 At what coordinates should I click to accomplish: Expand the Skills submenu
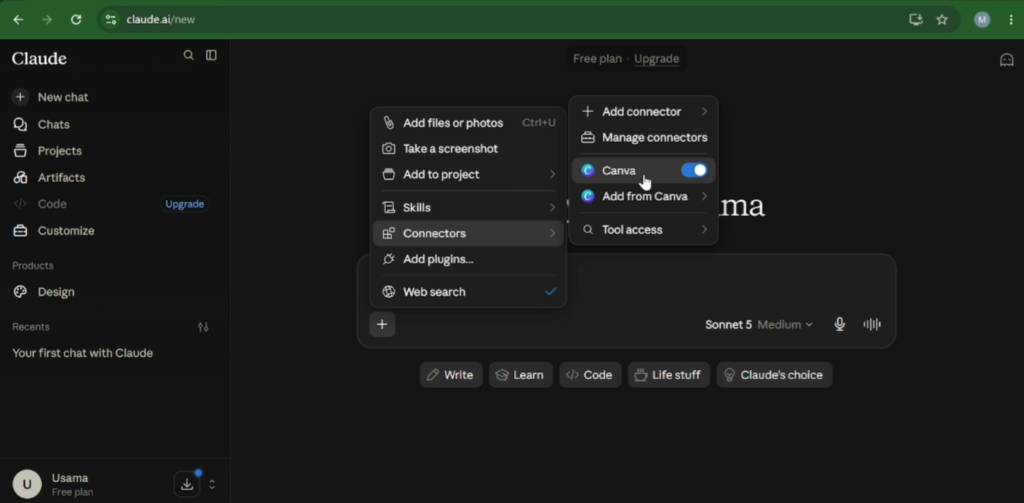click(468, 208)
